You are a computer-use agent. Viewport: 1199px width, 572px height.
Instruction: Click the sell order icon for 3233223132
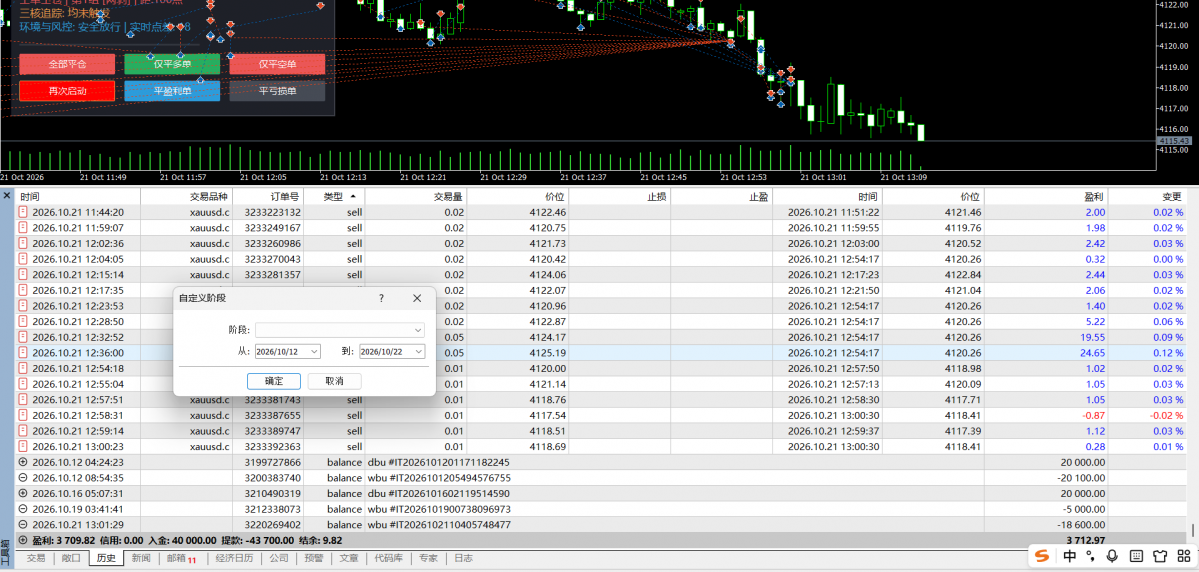click(23, 212)
